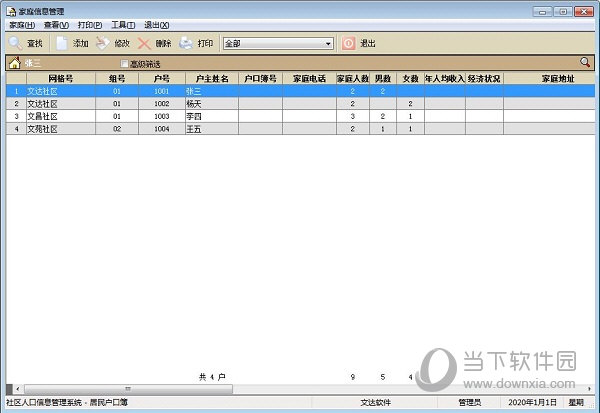Click the printer Print (打印) icon
Screen dimensions: 600x413
pos(186,43)
